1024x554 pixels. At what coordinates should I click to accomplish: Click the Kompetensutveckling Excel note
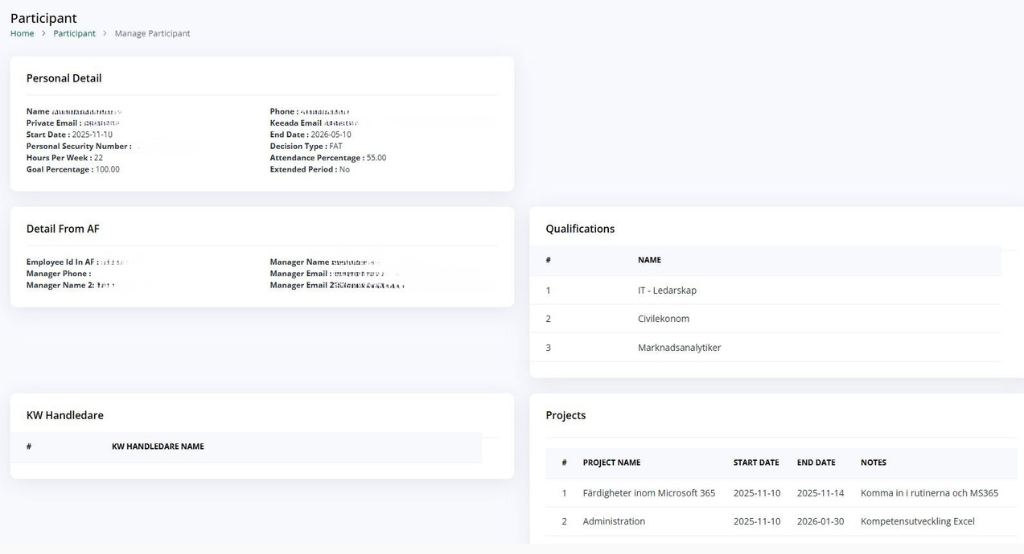[x=917, y=521]
